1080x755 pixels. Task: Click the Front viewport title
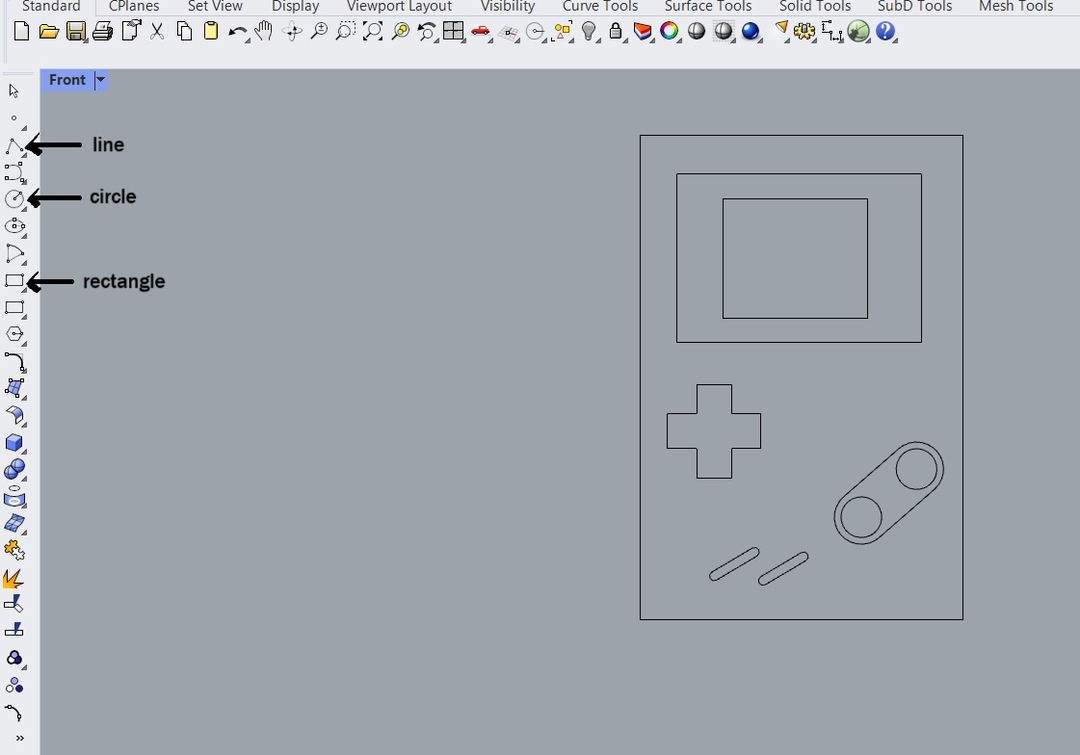67,80
